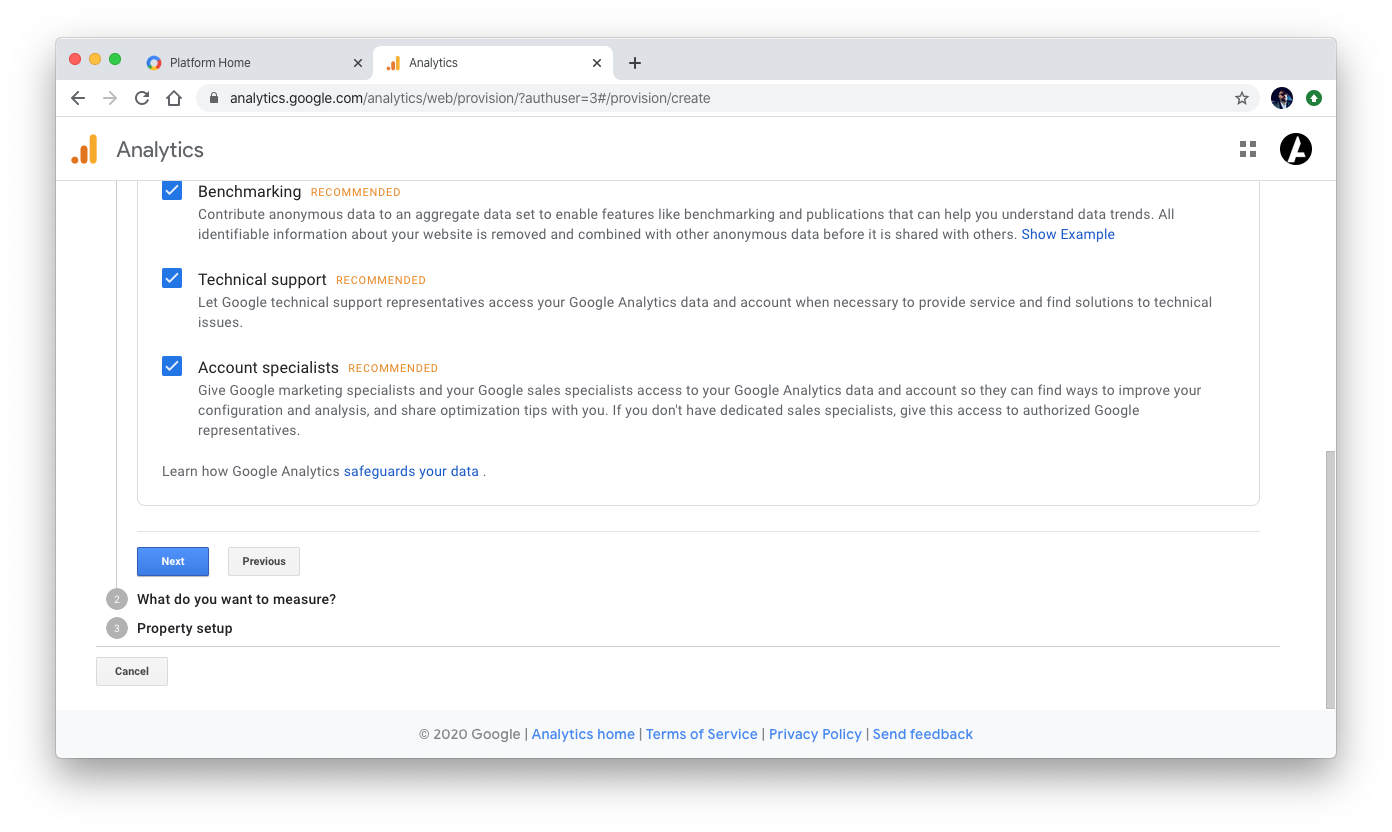Expand step 3 Property setup
Image resolution: width=1392 pixels, height=832 pixels.
pyautogui.click(x=184, y=629)
